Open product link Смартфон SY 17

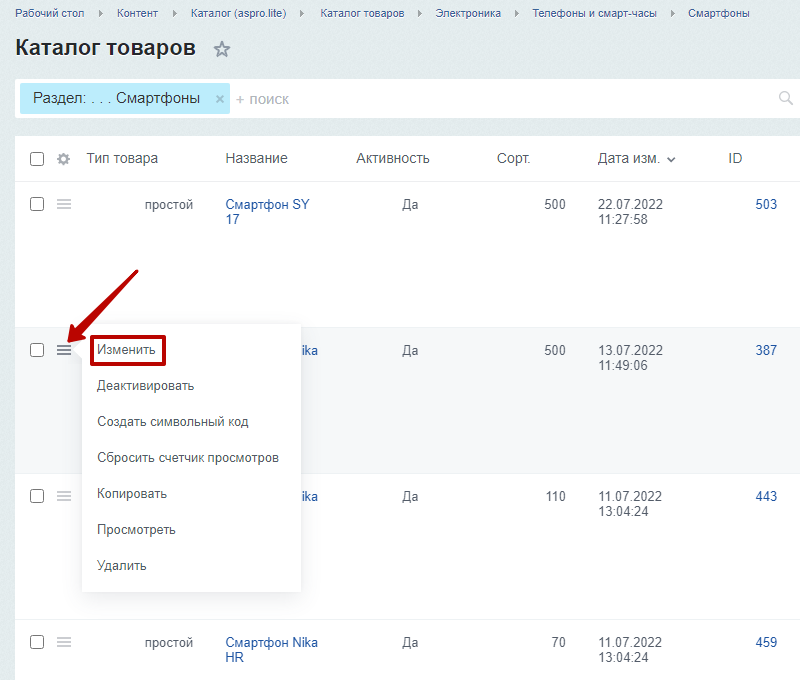tap(267, 212)
